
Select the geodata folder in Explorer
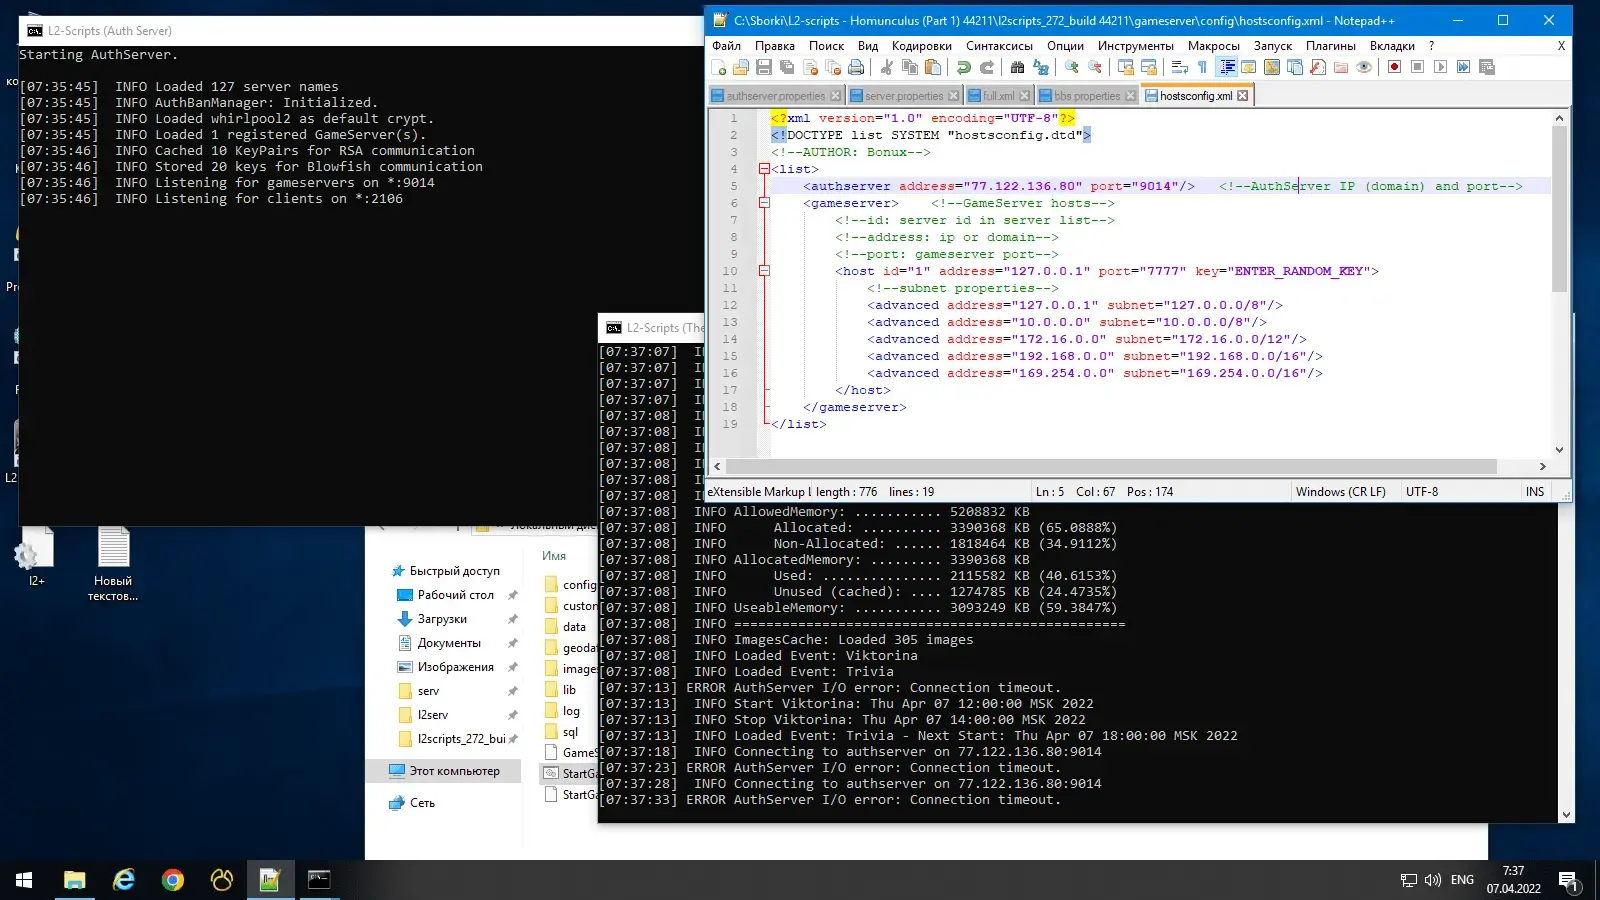[x=570, y=648]
